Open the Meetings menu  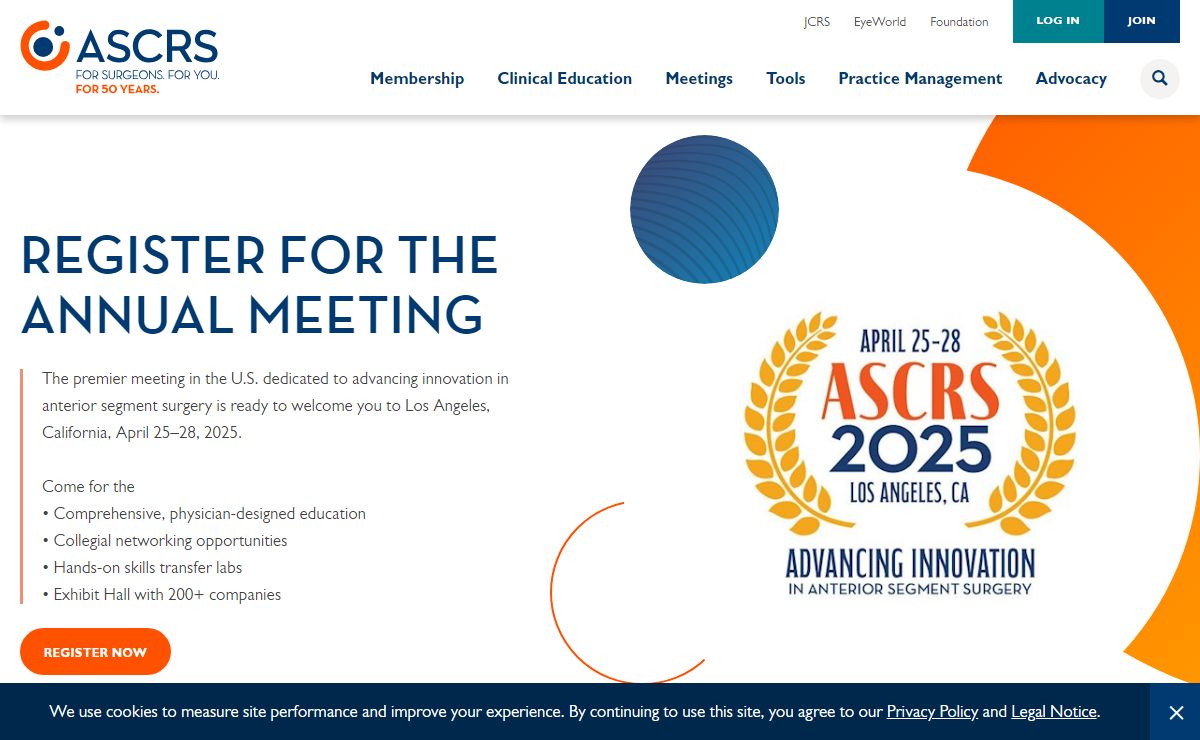tap(699, 79)
